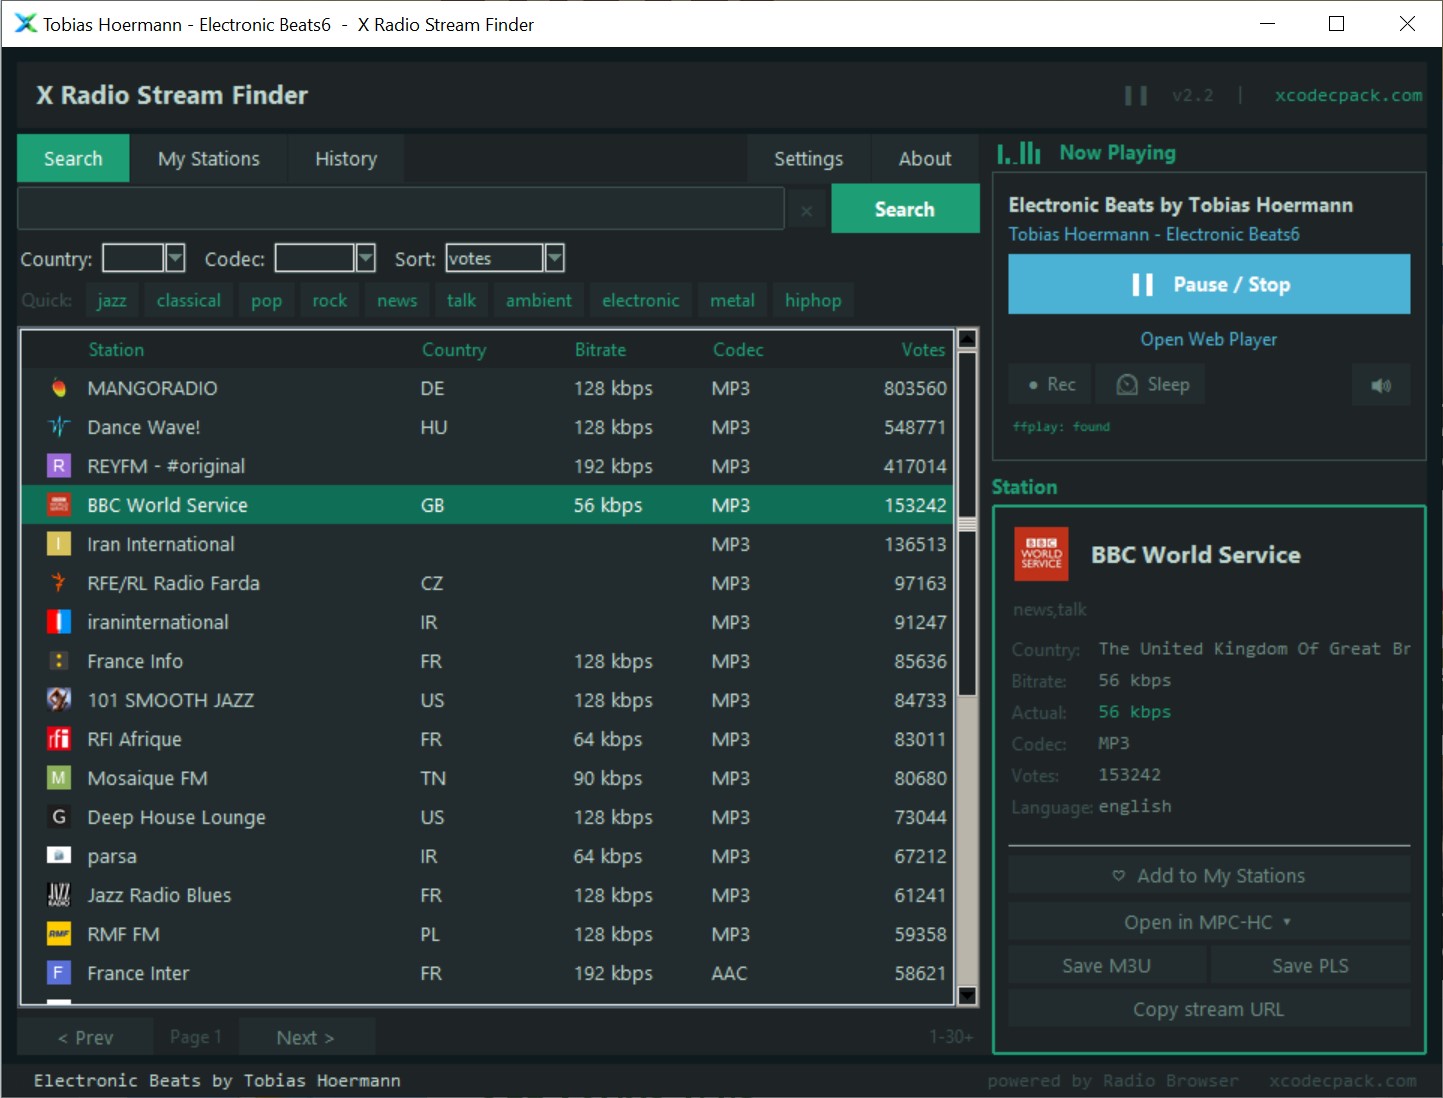
Task: Filter by the pop quick tag
Action: pyautogui.click(x=266, y=300)
